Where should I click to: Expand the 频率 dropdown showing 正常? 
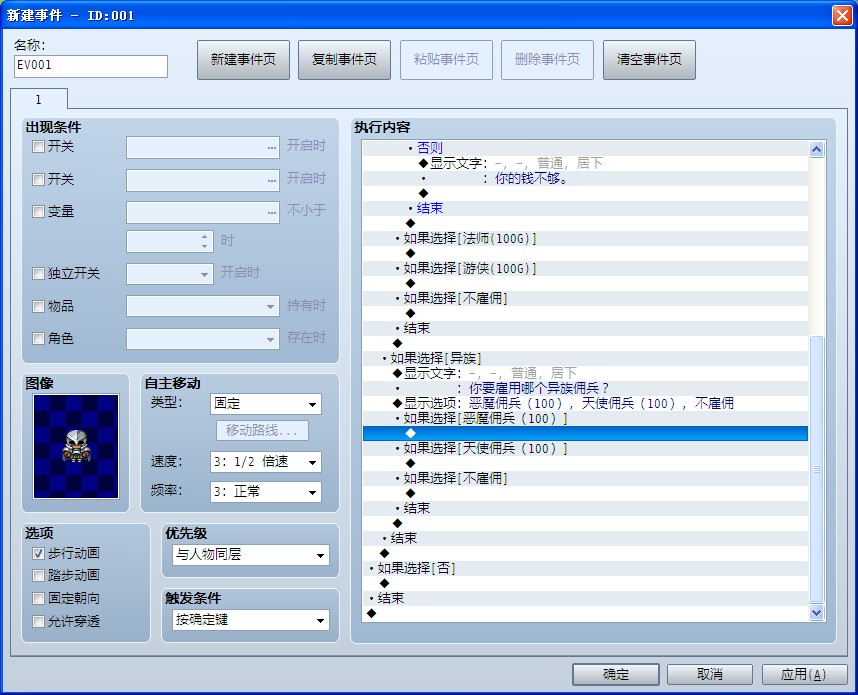point(265,492)
